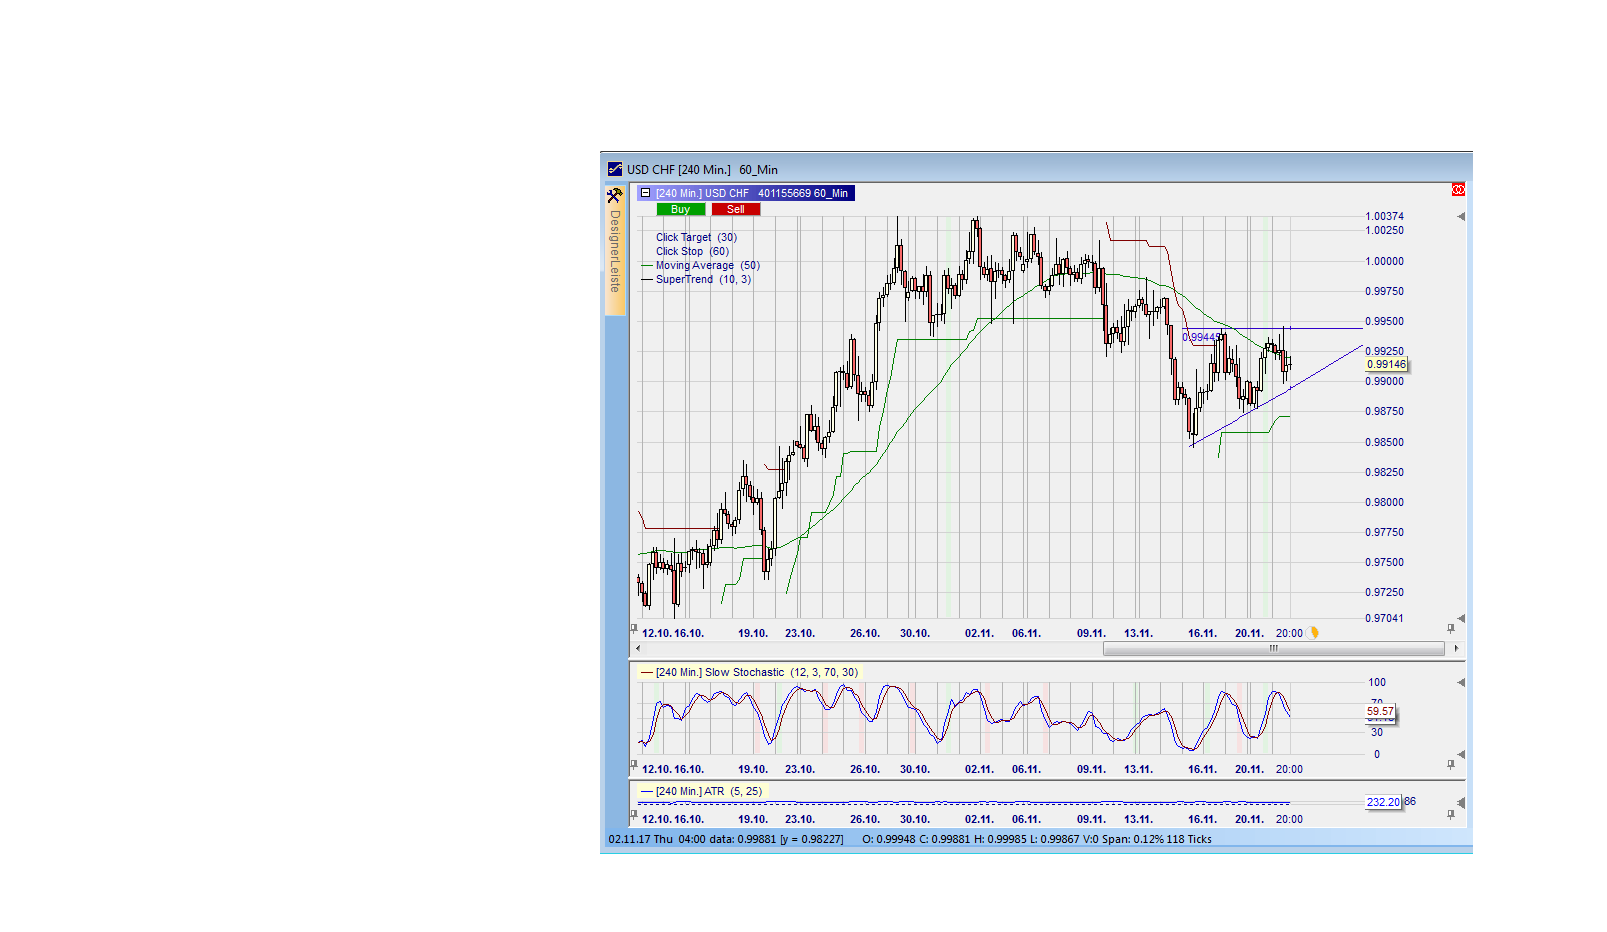Viewport: 1607px width, 932px height.
Task: Click the pushpin icon at bottom-left of the chart
Action: point(633,629)
